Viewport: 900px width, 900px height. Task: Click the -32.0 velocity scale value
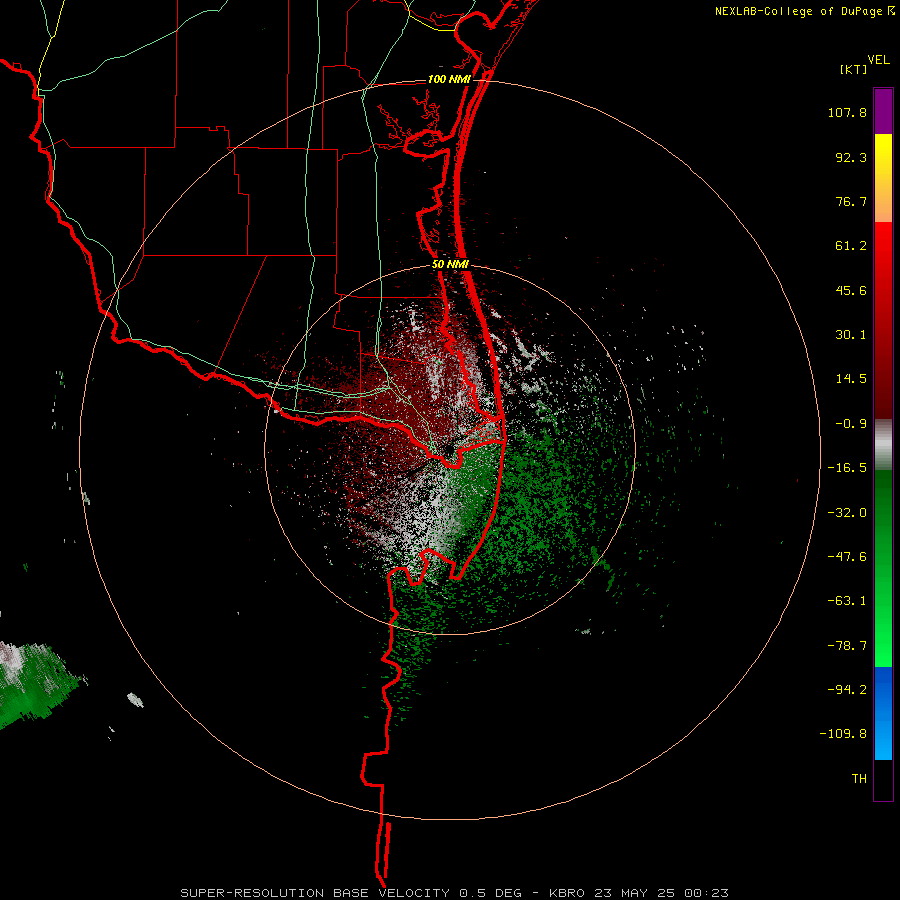tap(847, 513)
